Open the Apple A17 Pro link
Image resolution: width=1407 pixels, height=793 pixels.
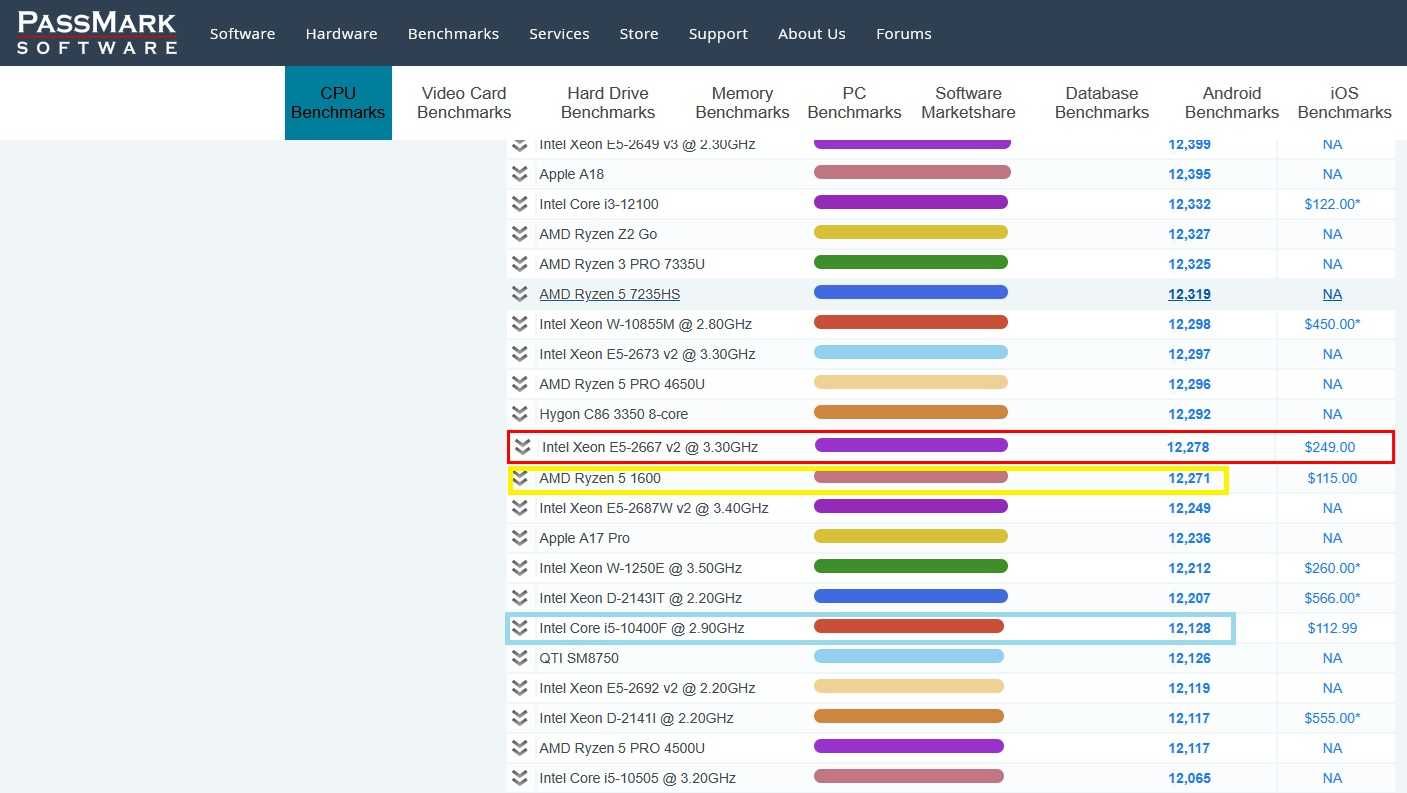tap(585, 538)
